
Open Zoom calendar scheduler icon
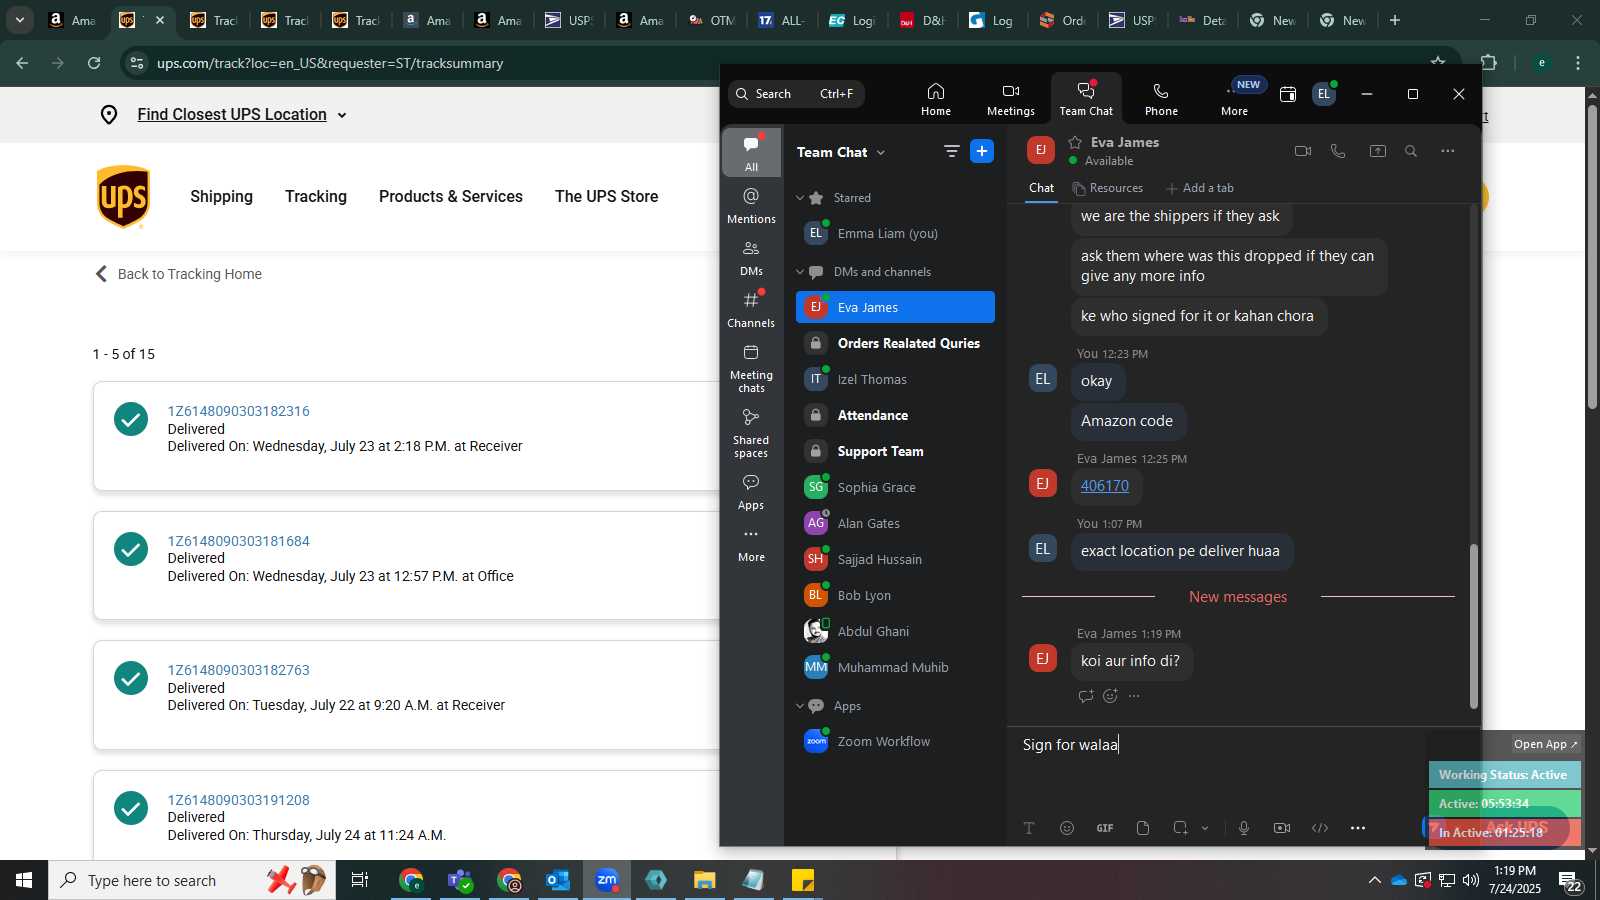(1288, 94)
